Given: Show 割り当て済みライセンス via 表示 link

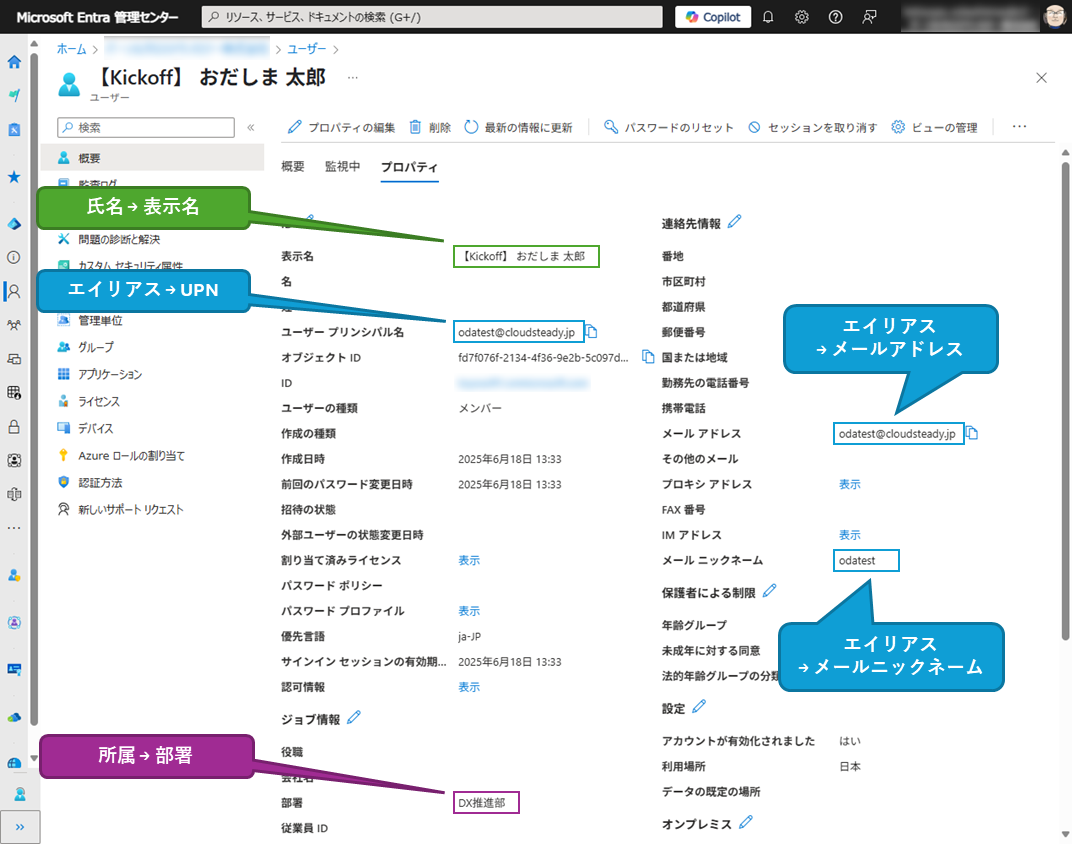Looking at the screenshot, I should (469, 560).
